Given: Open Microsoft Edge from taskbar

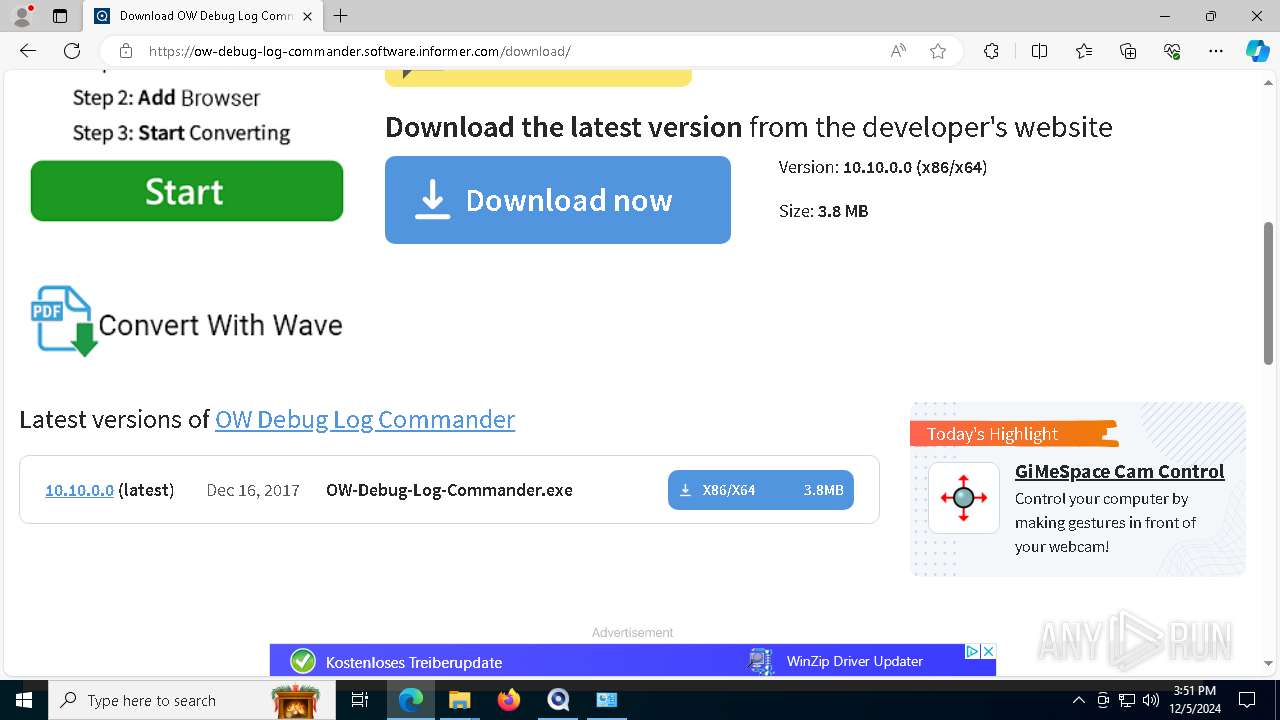Looking at the screenshot, I should tap(411, 700).
